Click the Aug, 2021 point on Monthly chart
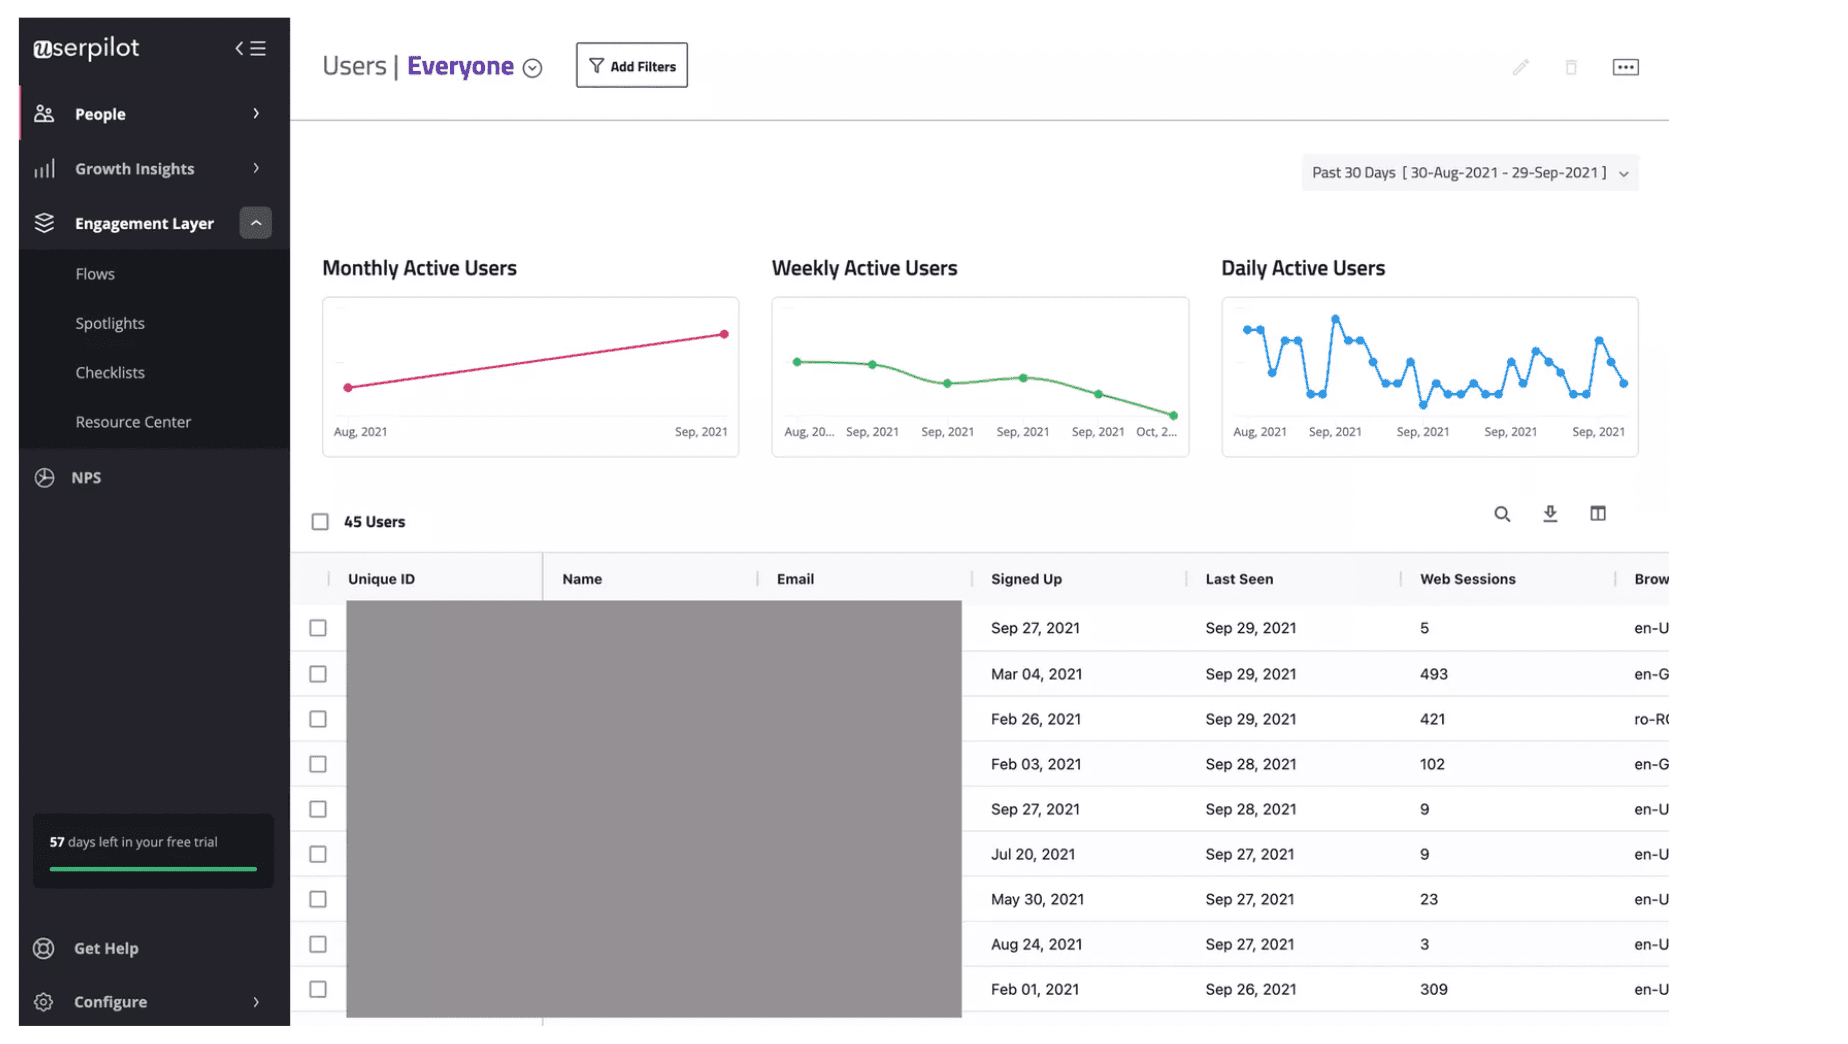This screenshot has width=1848, height=1044. coord(348,388)
